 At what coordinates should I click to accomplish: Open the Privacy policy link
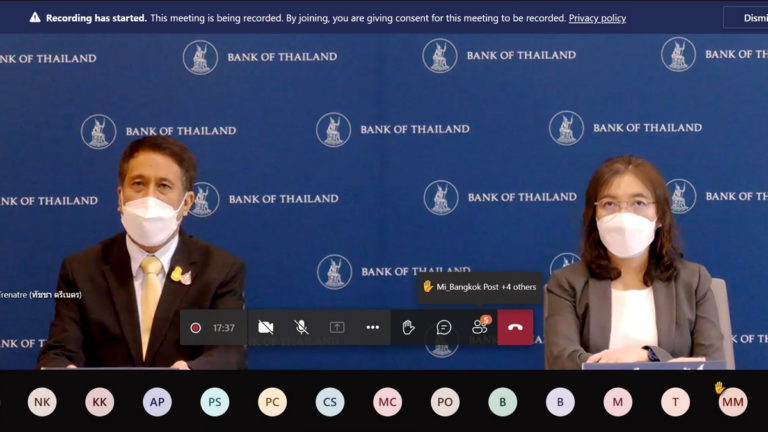coord(597,18)
